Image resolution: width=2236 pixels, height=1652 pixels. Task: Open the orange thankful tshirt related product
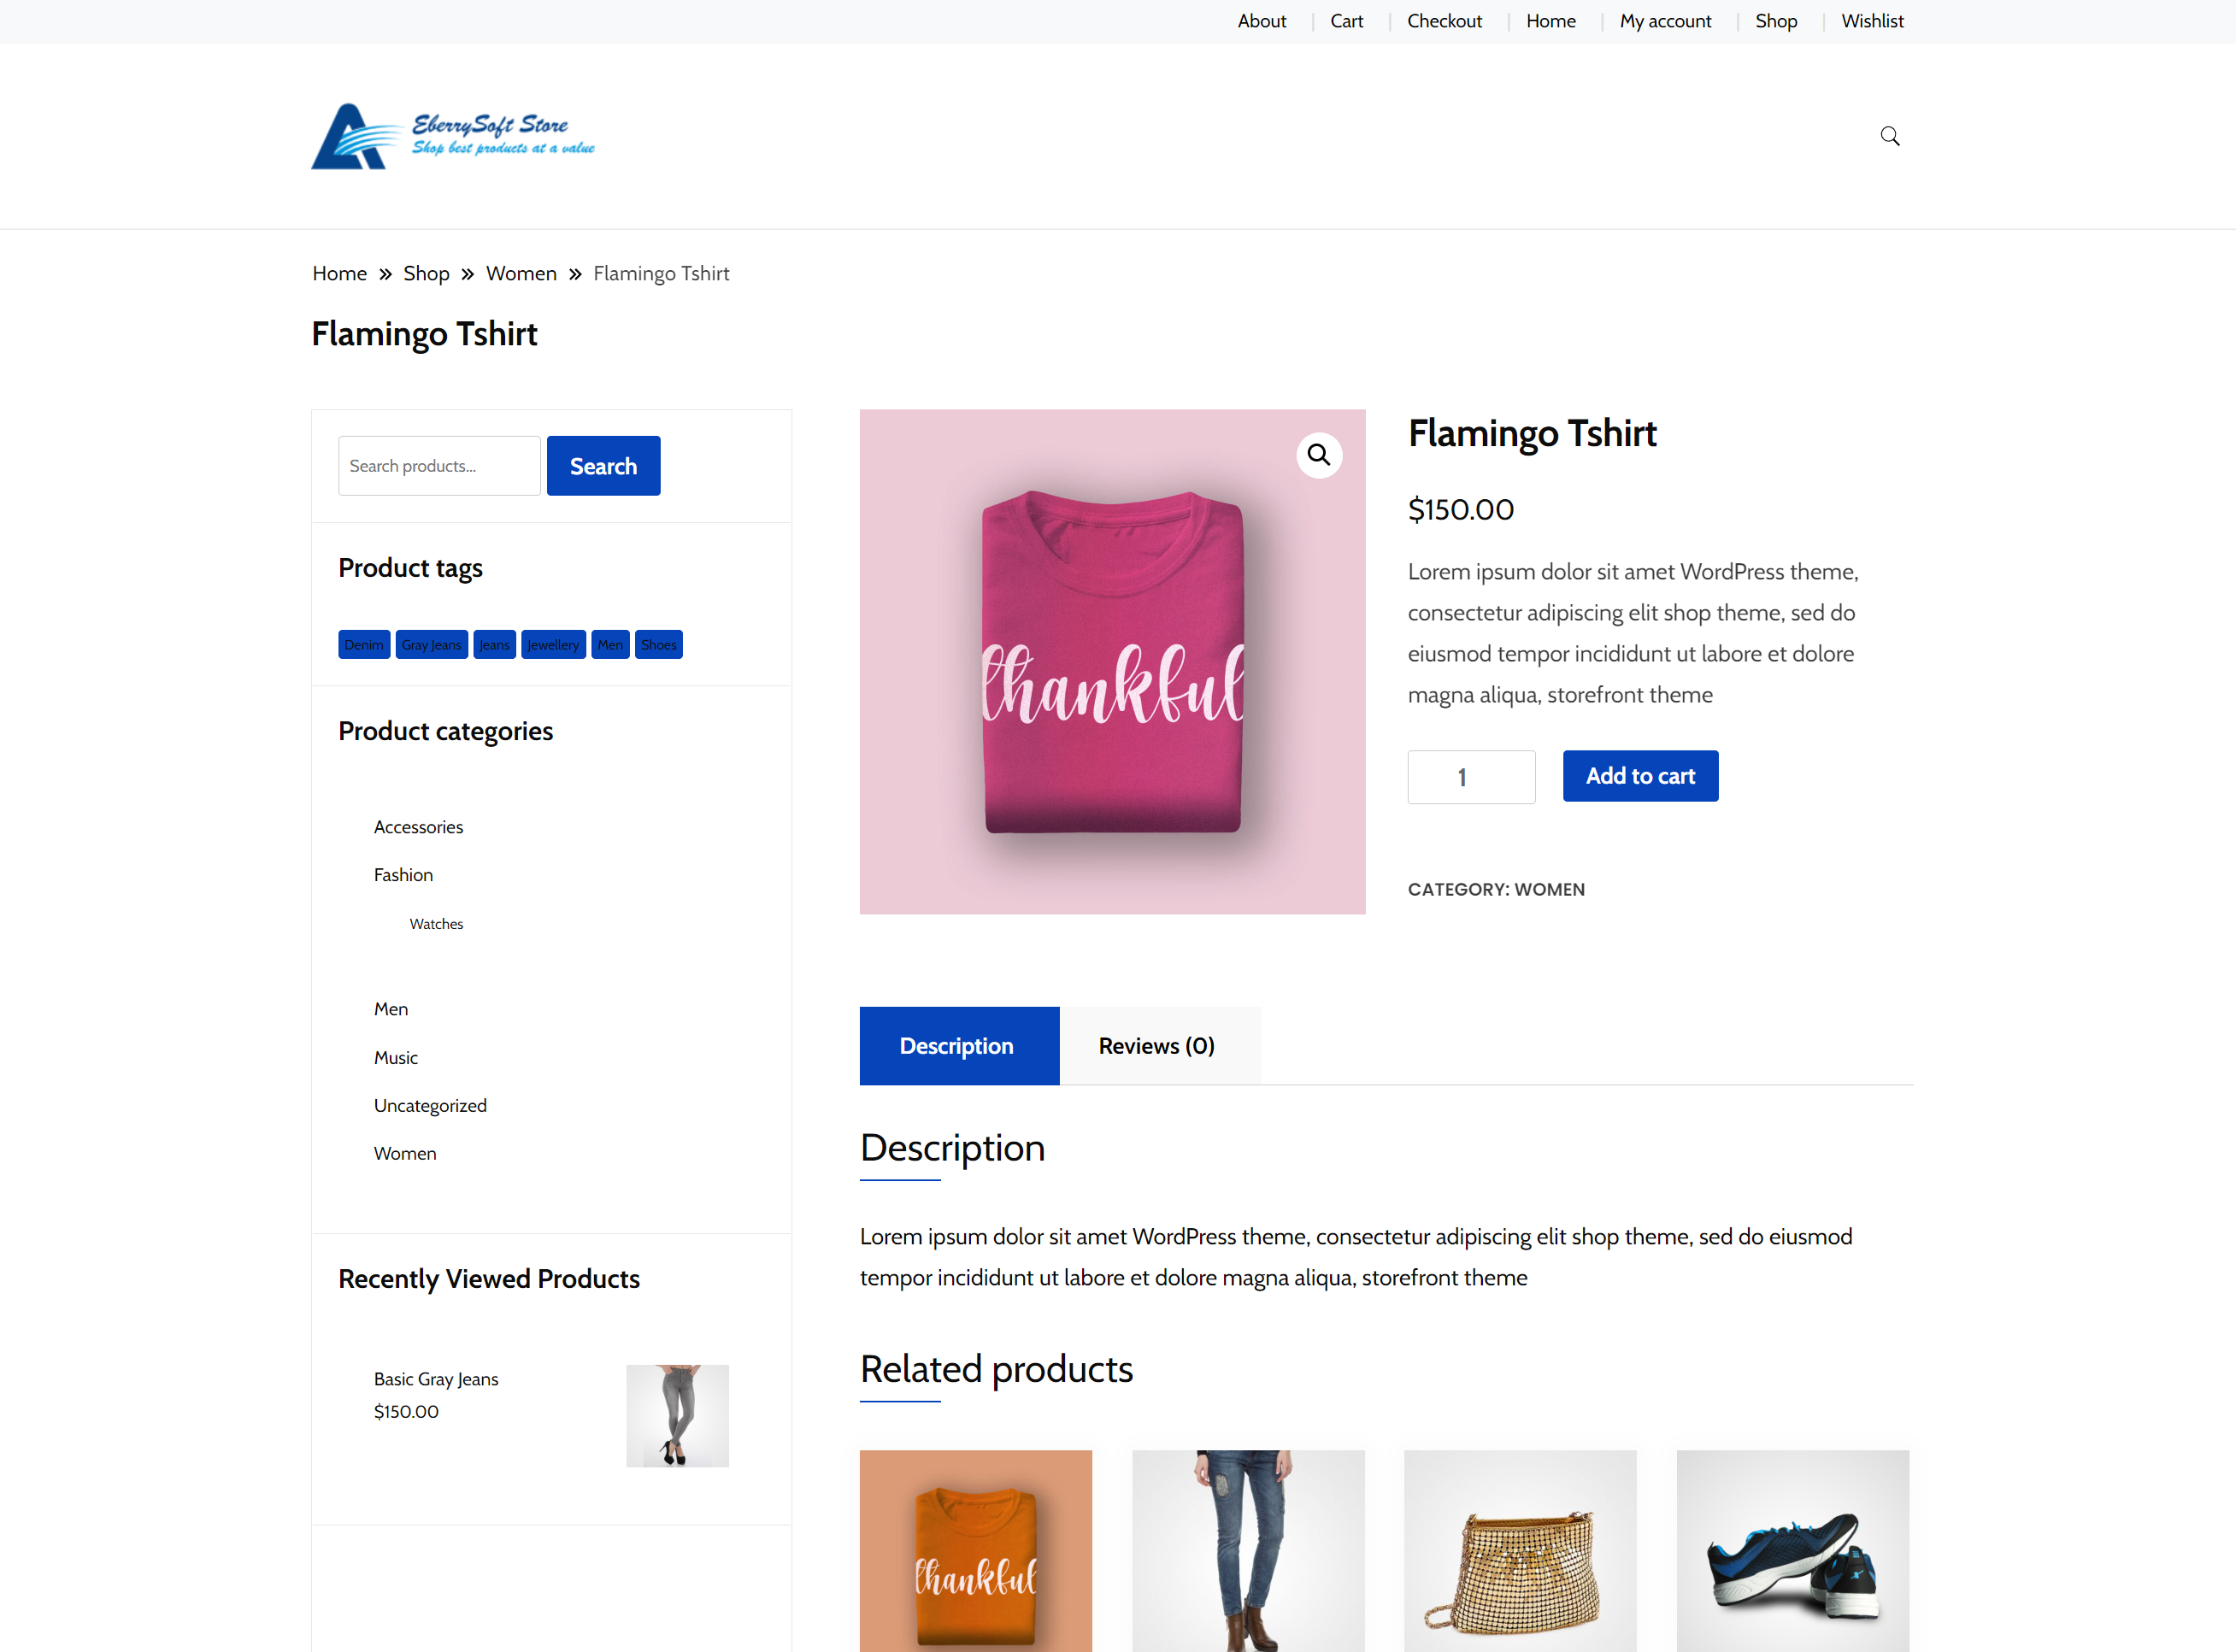click(x=976, y=1550)
